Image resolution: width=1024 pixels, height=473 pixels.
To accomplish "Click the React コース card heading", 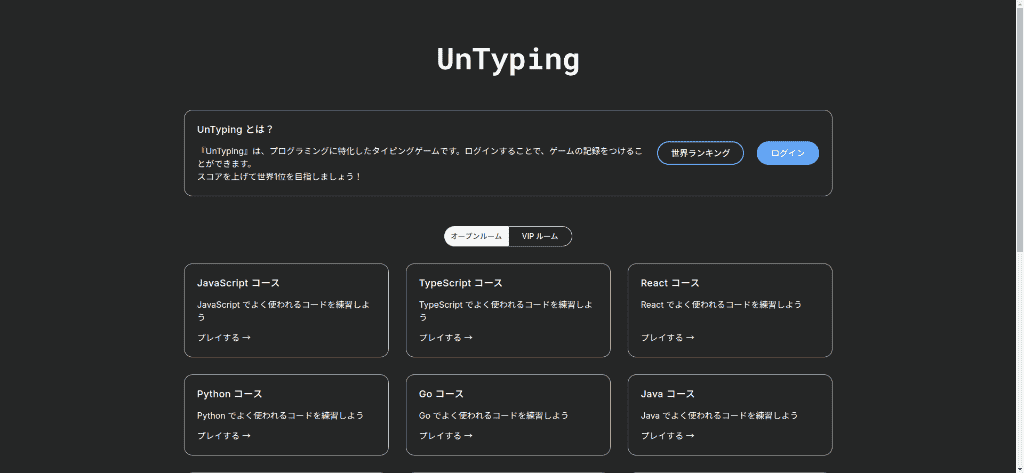I will pos(670,283).
